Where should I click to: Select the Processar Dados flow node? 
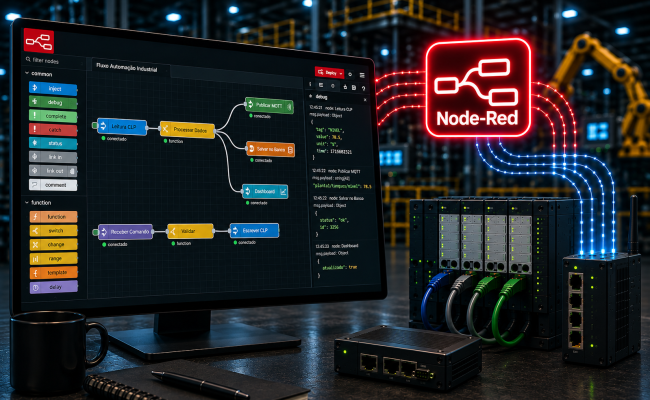[187, 130]
